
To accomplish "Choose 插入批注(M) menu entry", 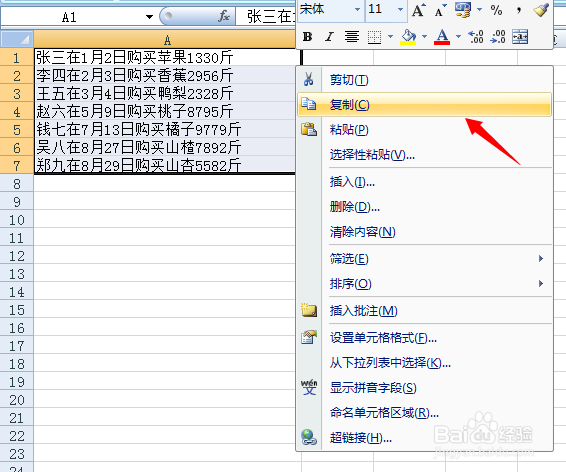I will [x=424, y=311].
